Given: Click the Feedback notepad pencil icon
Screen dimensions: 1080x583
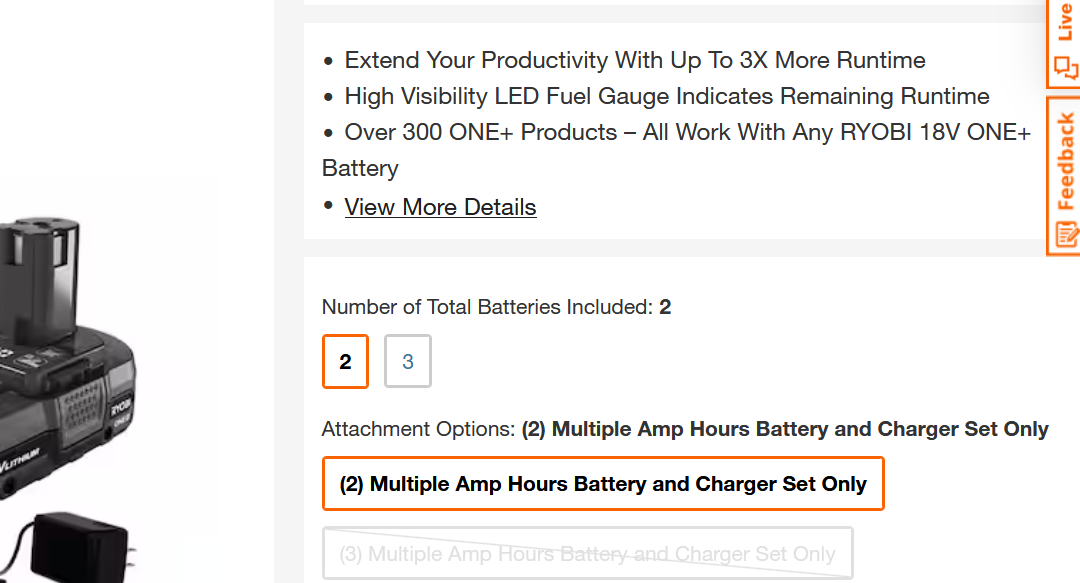Looking at the screenshot, I should (x=1066, y=236).
